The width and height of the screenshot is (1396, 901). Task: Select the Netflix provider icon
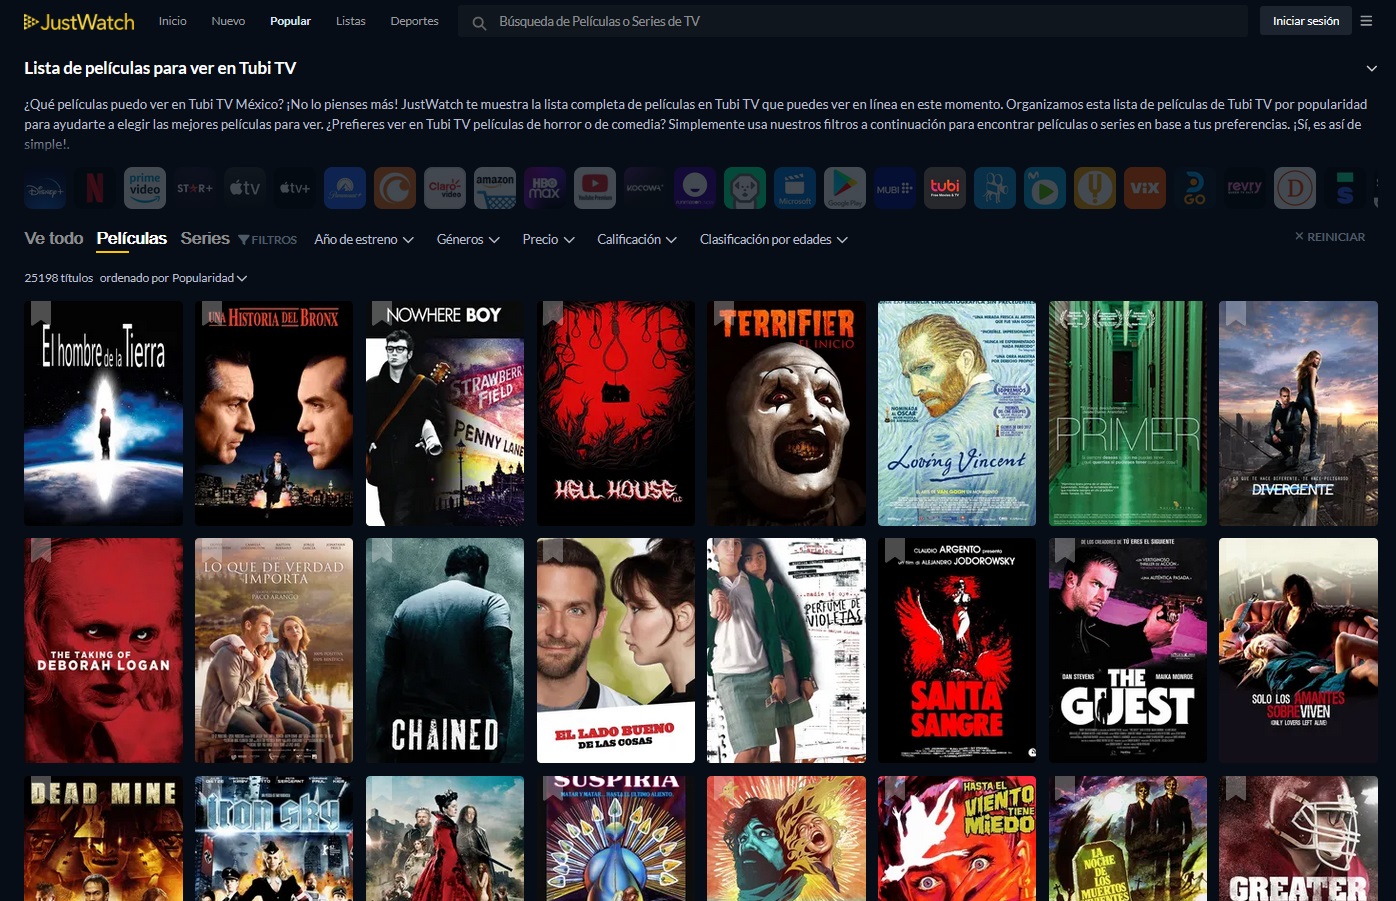point(95,188)
